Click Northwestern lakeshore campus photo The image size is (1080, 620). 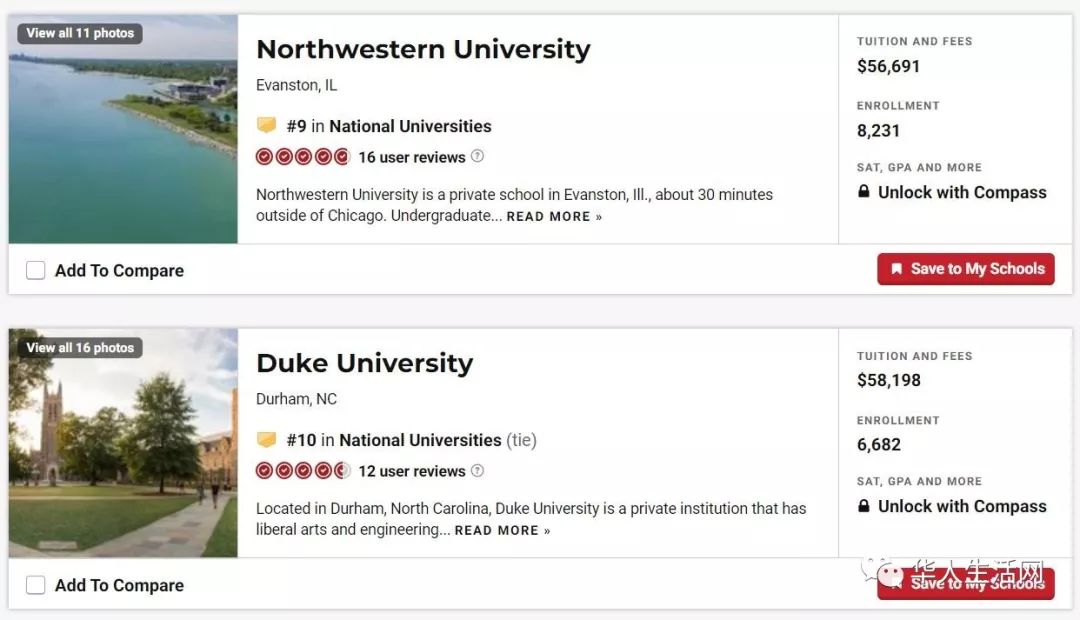tap(123, 129)
